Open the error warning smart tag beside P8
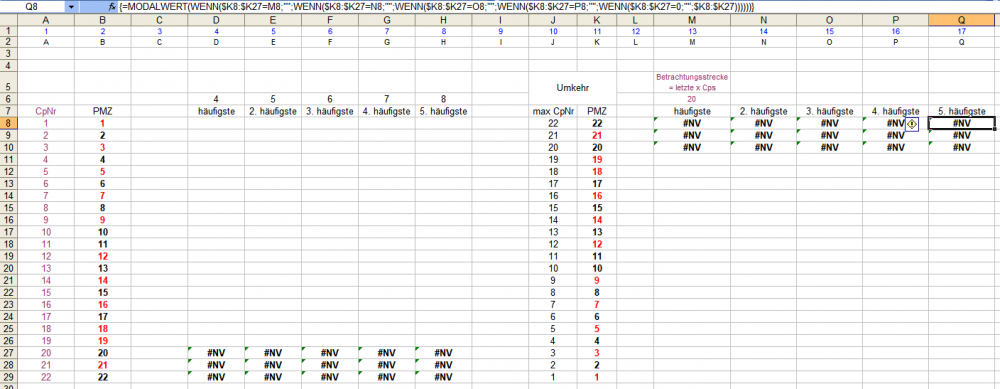 (x=911, y=123)
